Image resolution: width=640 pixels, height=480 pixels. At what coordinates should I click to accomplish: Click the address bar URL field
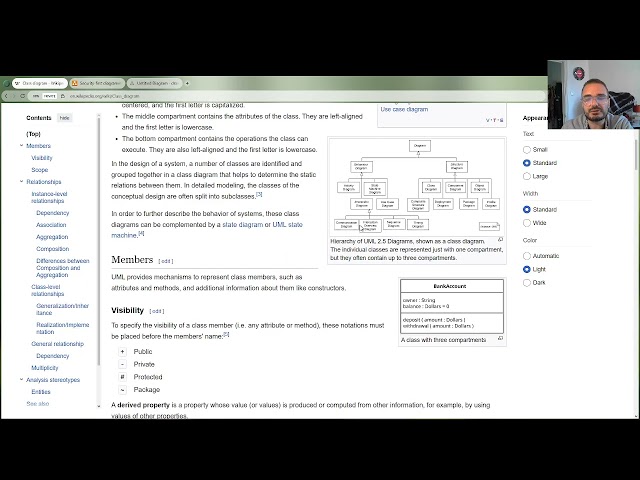[286, 96]
